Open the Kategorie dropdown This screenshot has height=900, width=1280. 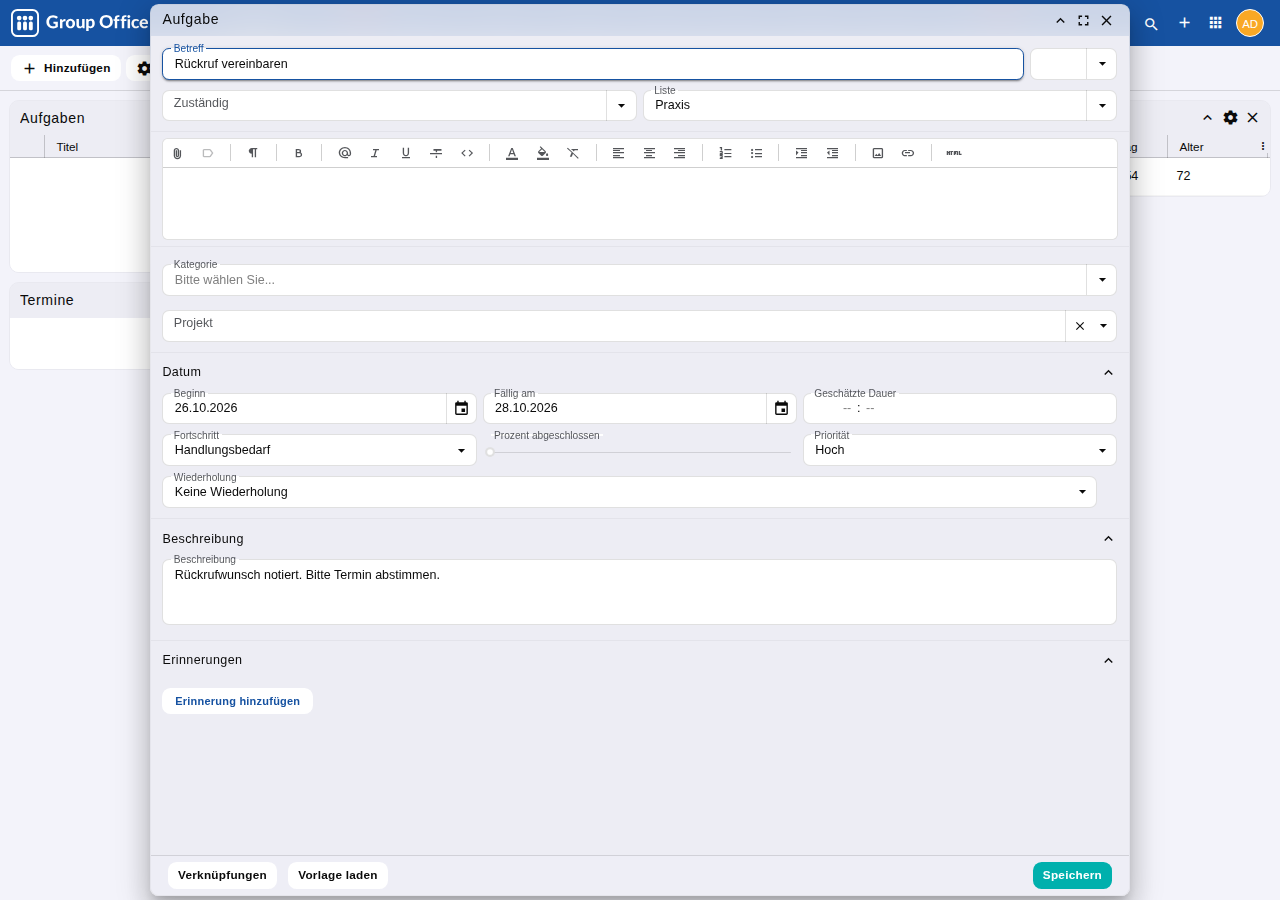point(1102,280)
